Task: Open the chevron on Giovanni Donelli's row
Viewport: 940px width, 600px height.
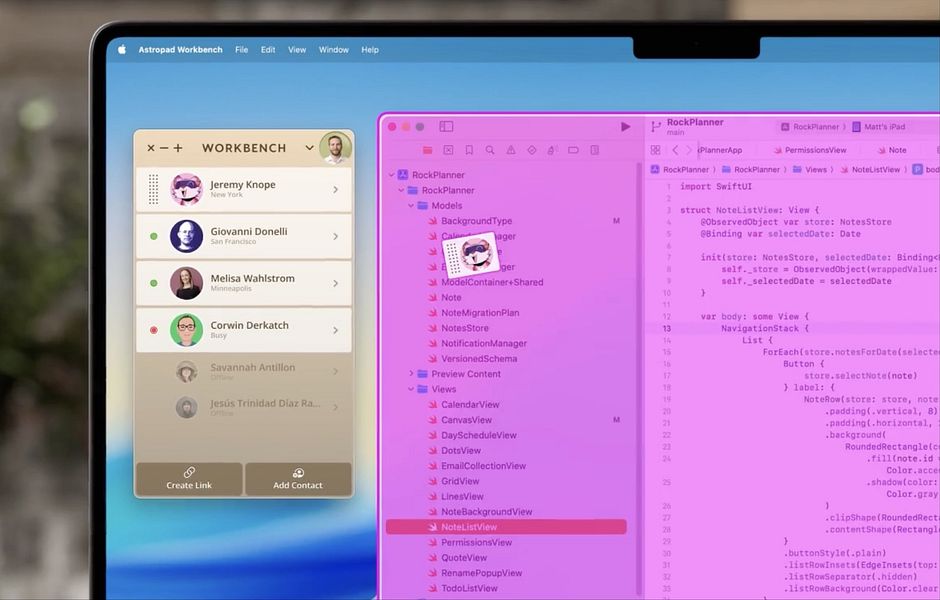Action: point(336,236)
